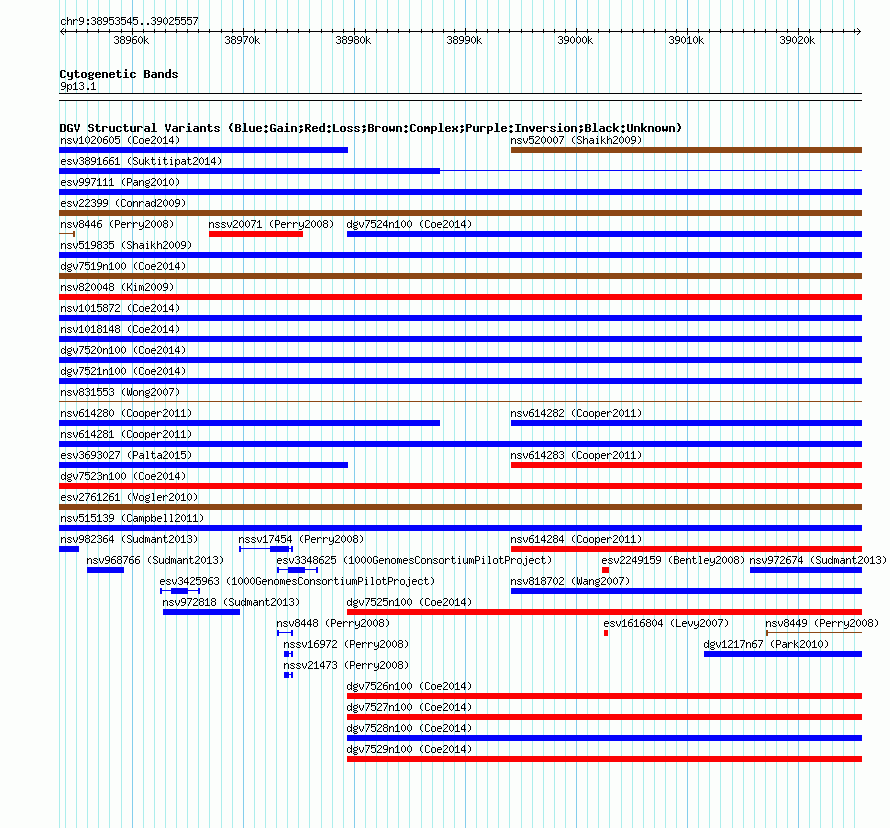The width and height of the screenshot is (890, 828).
Task: Click the nsv1020605 (Coe2014) variant label
Action: pyautogui.click(x=120, y=140)
